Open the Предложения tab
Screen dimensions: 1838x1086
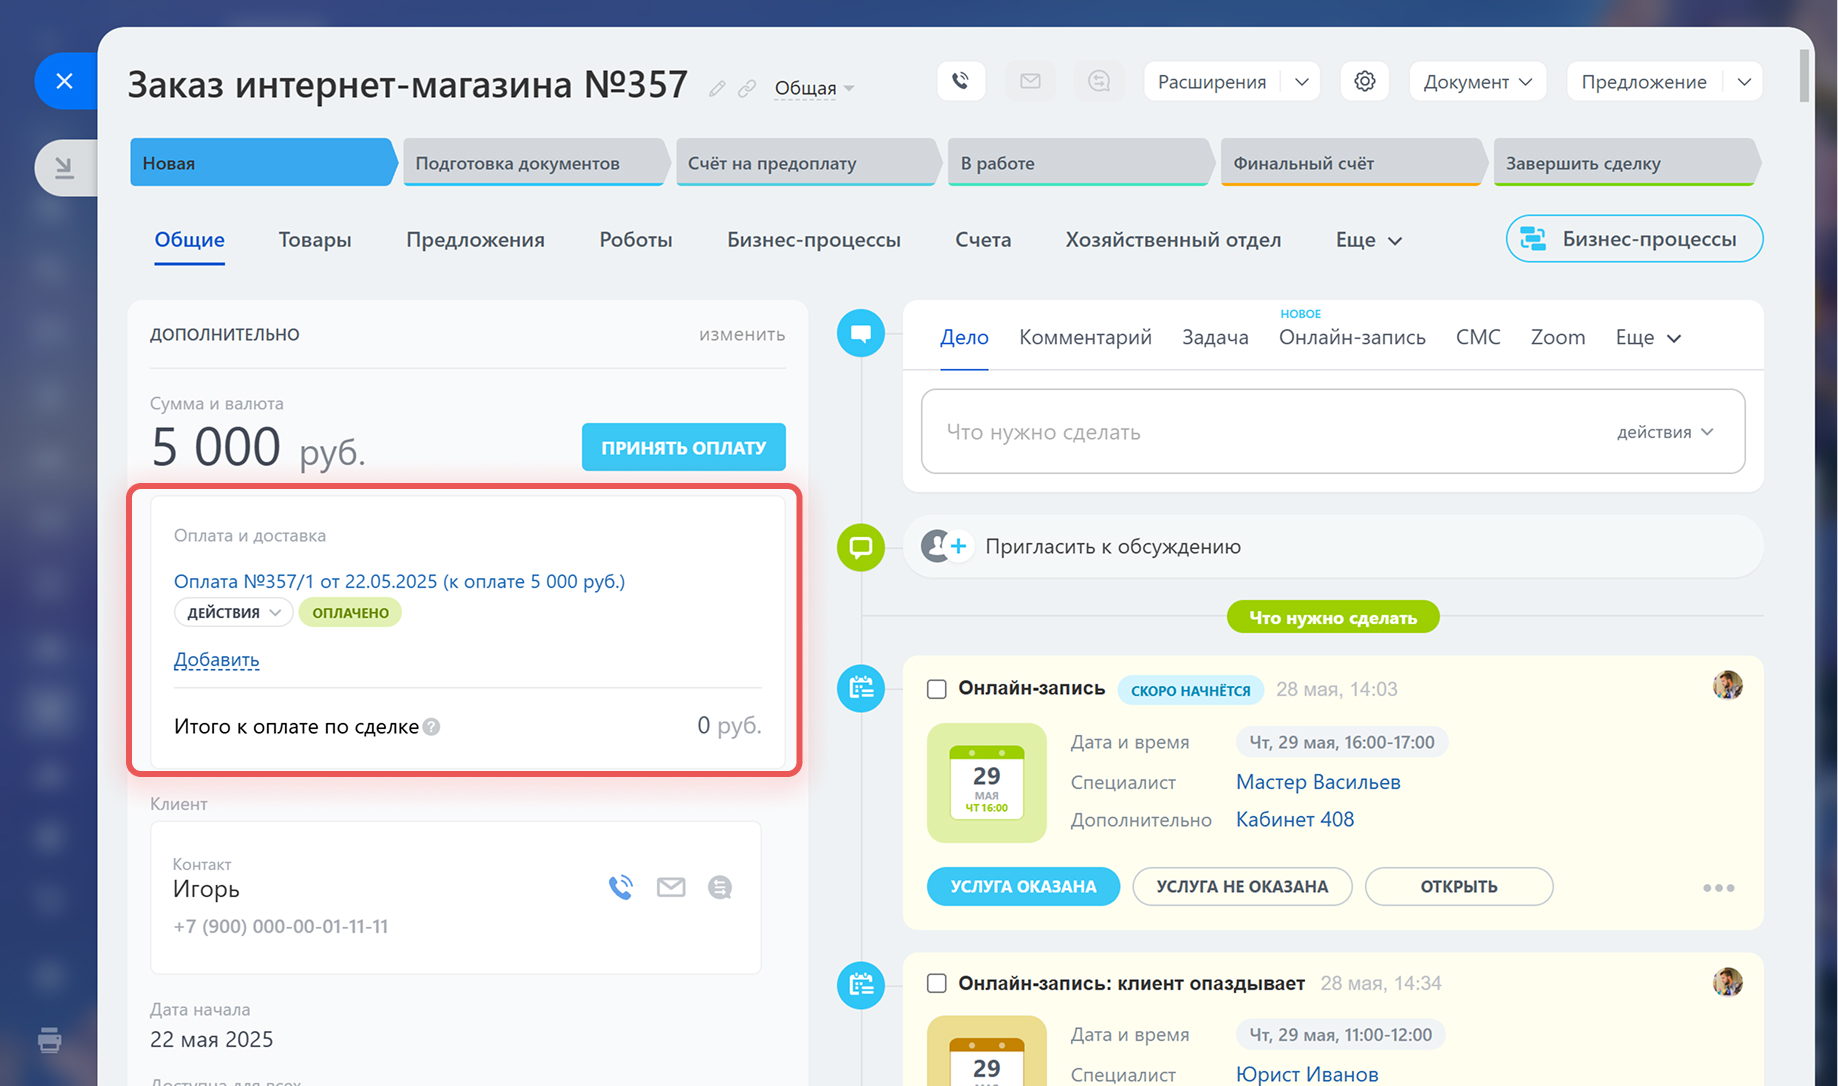pyautogui.click(x=475, y=240)
